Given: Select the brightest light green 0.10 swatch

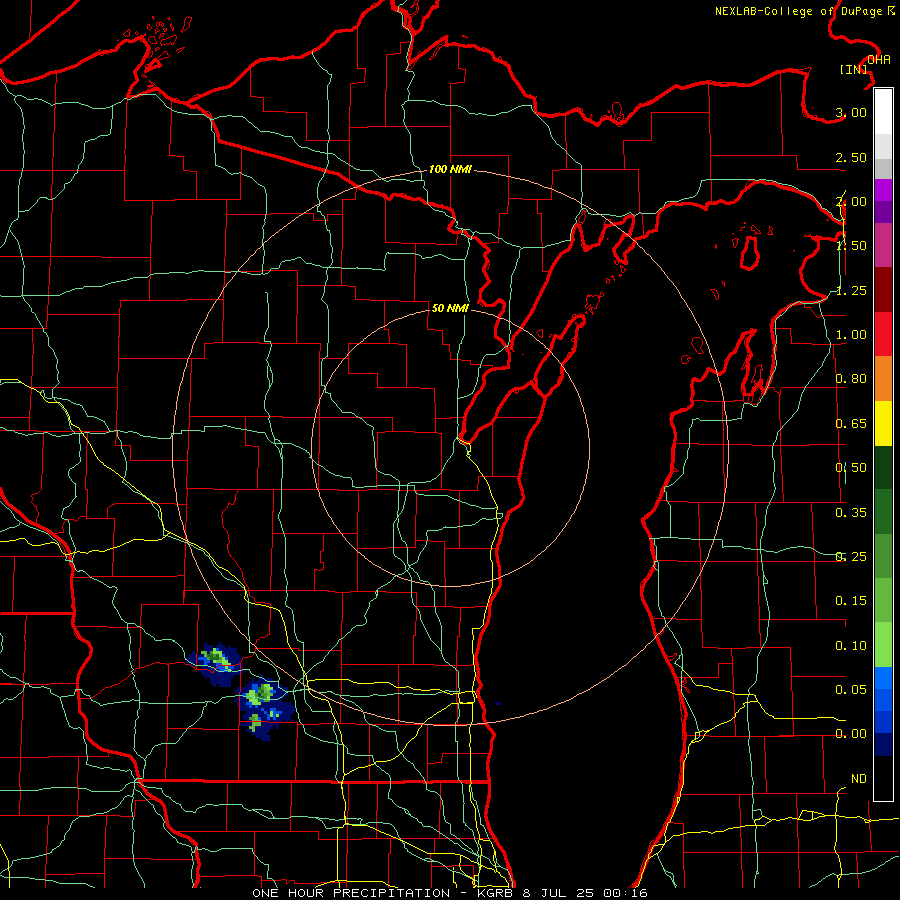Looking at the screenshot, I should pos(883,645).
